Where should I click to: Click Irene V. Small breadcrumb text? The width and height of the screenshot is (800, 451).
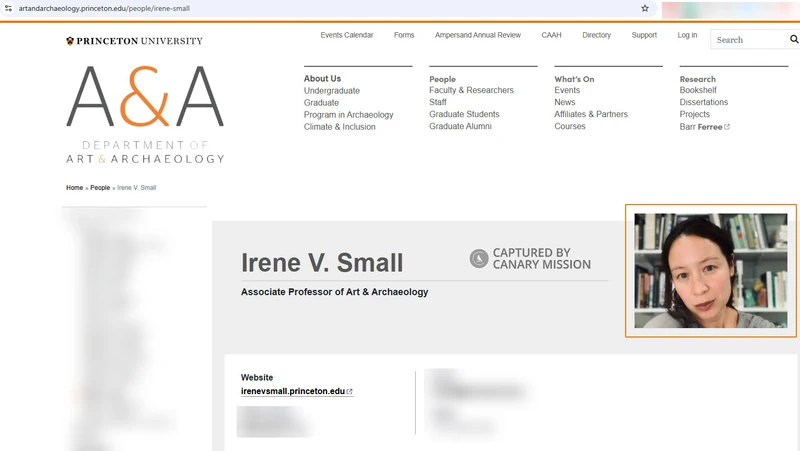pos(137,188)
